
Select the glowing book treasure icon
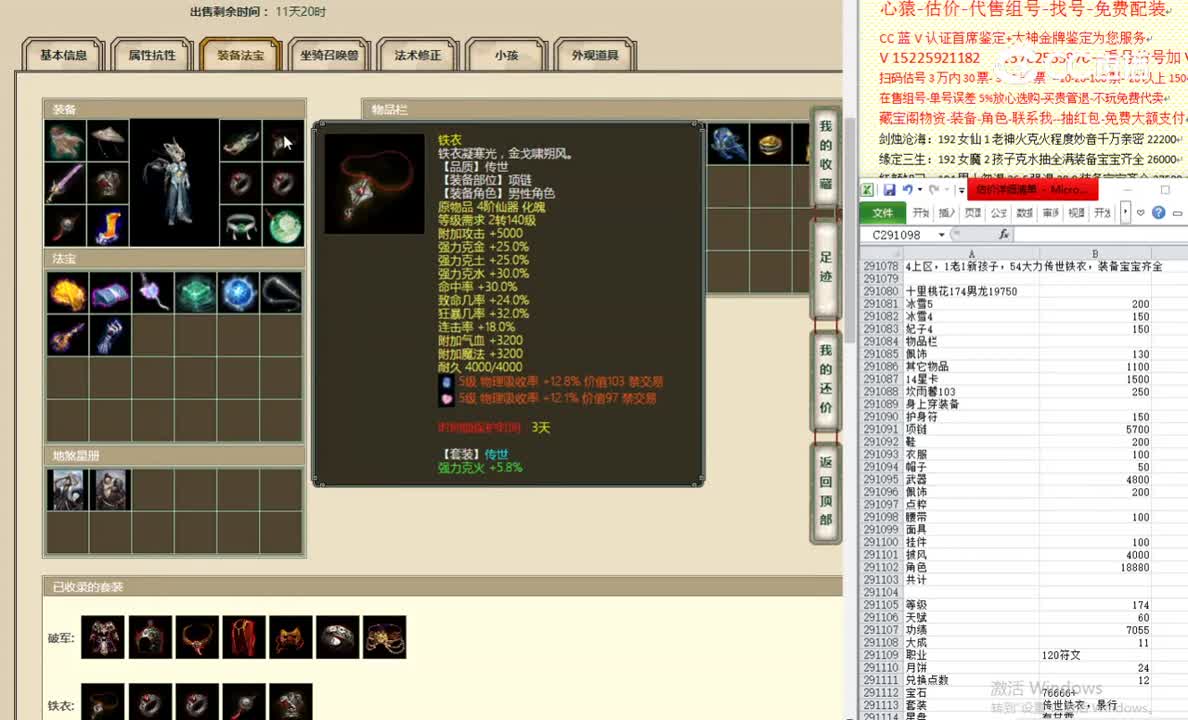coord(110,293)
